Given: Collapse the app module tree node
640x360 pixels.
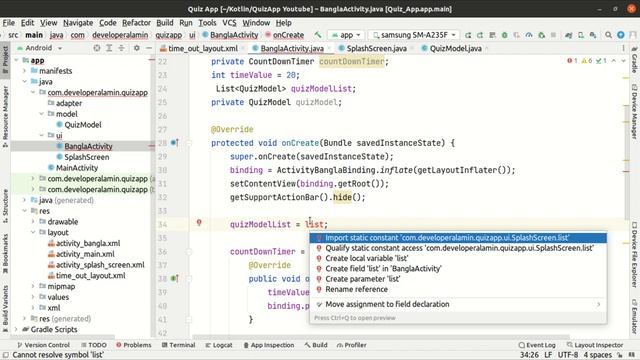Looking at the screenshot, I should tap(16, 60).
